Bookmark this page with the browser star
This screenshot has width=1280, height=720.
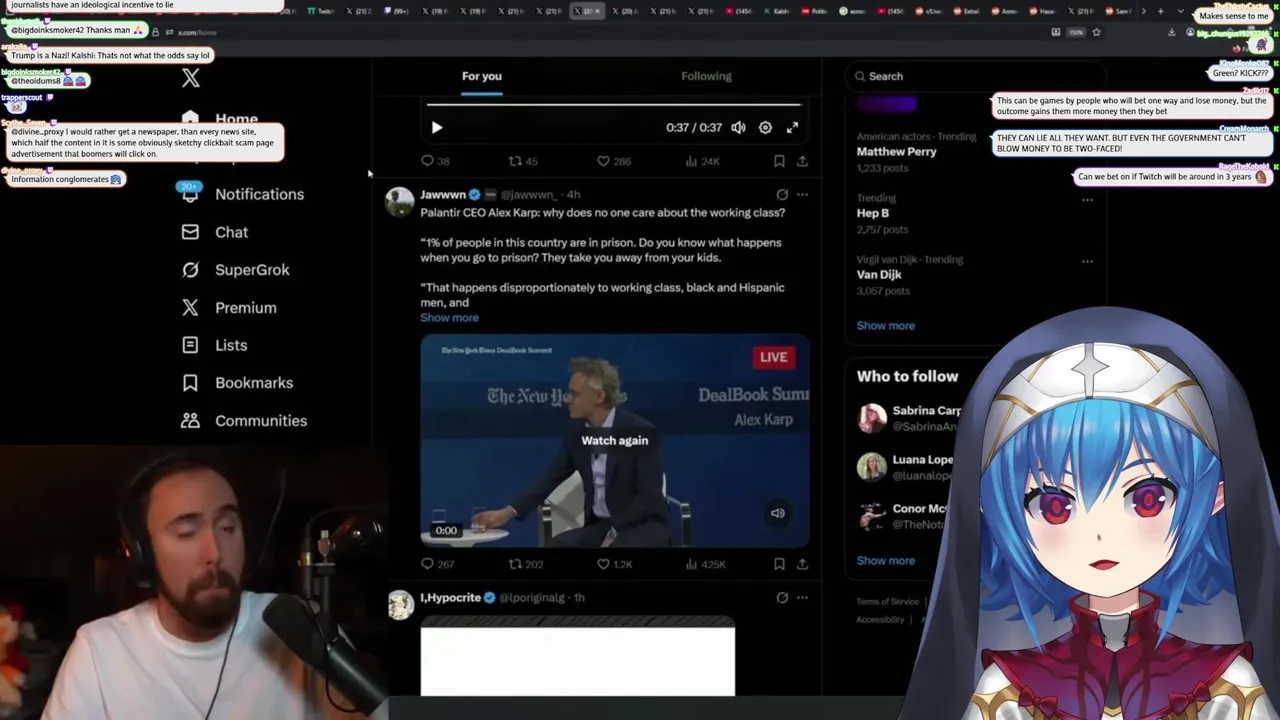(1096, 32)
